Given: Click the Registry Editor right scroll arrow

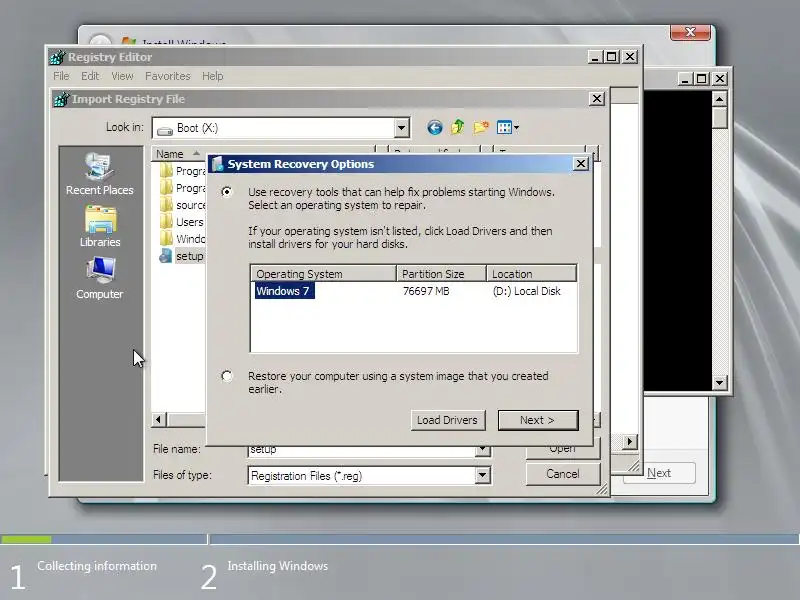Looking at the screenshot, I should tap(630, 441).
